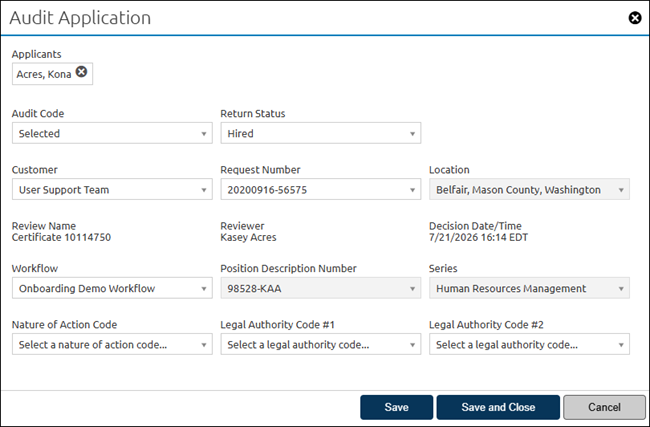Screen dimensions: 650x427
Task: Open the Legal Authority Code #1 dropdown
Action: tap(321, 345)
